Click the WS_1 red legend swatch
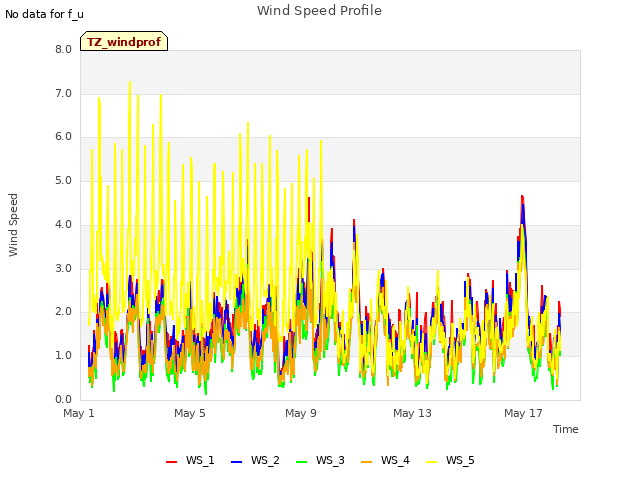 click(171, 461)
